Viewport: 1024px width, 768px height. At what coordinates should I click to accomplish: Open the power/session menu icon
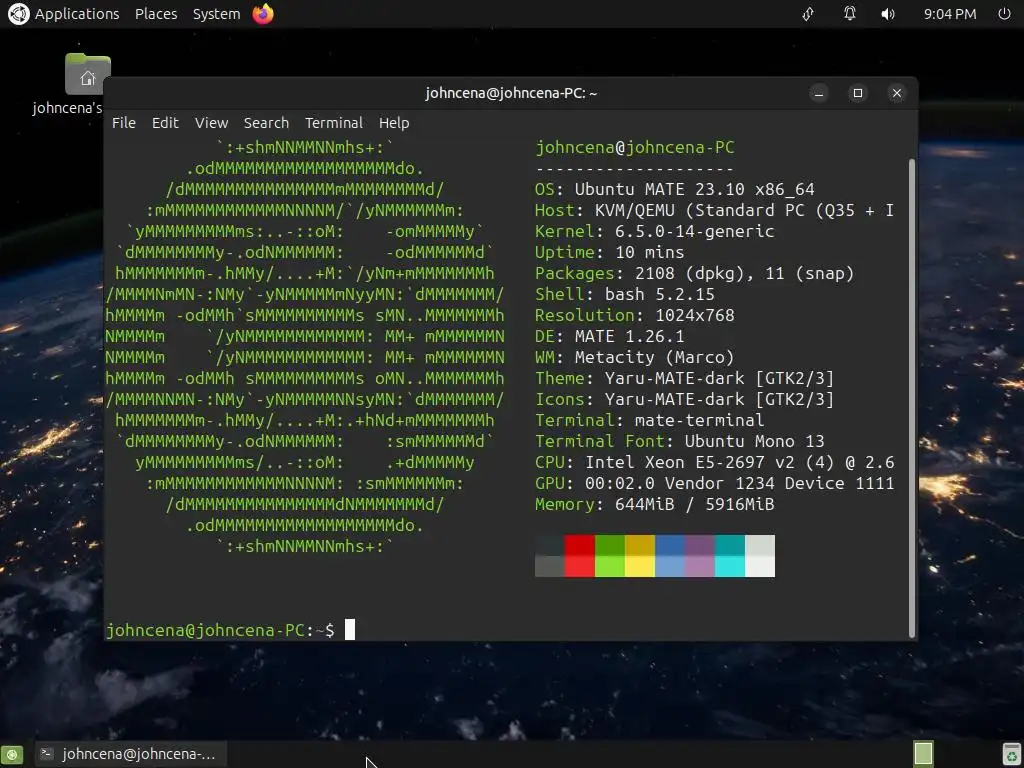point(1004,14)
